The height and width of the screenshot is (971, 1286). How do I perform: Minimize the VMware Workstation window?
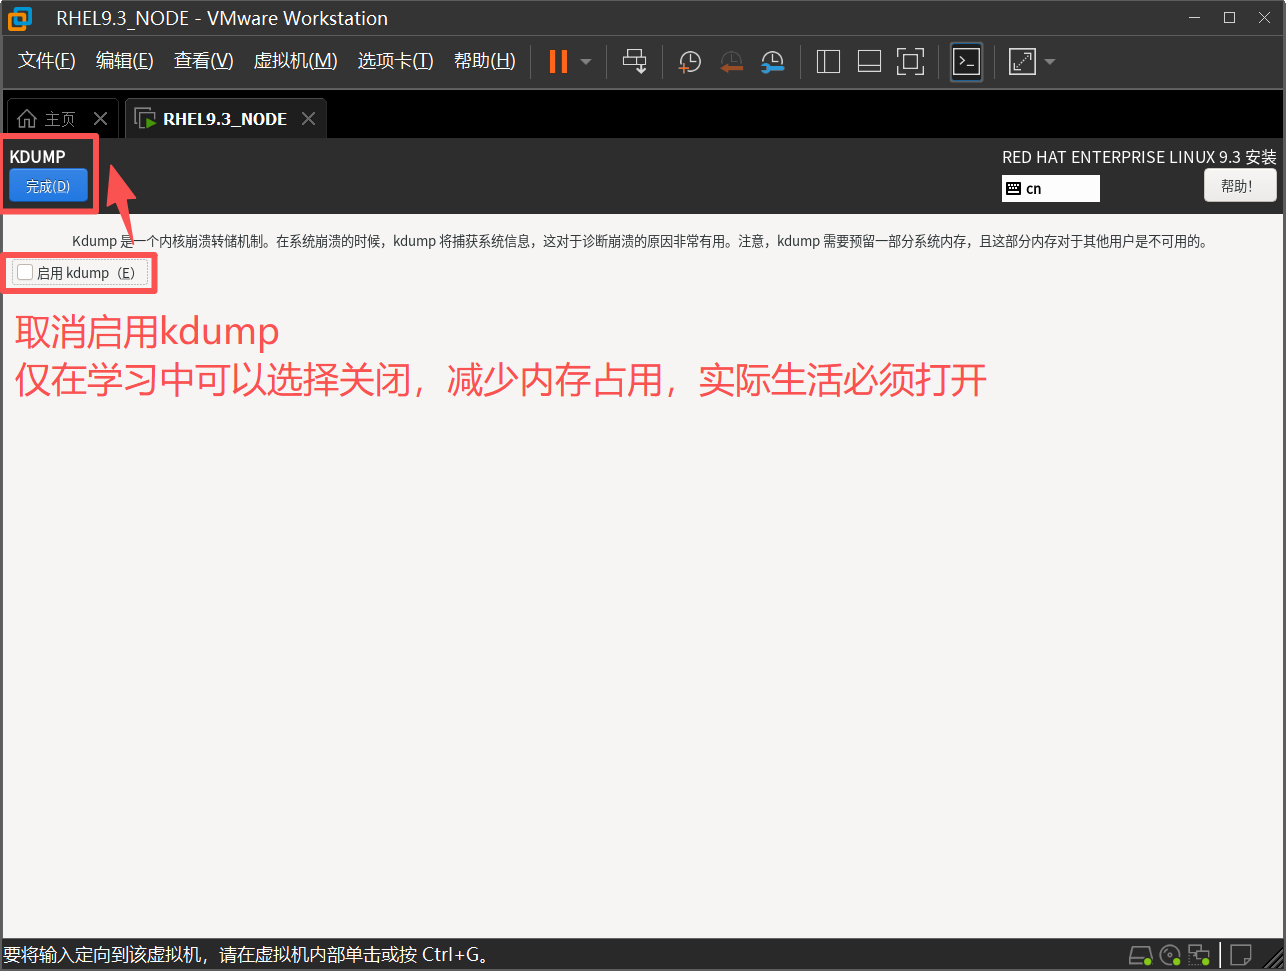click(1193, 18)
